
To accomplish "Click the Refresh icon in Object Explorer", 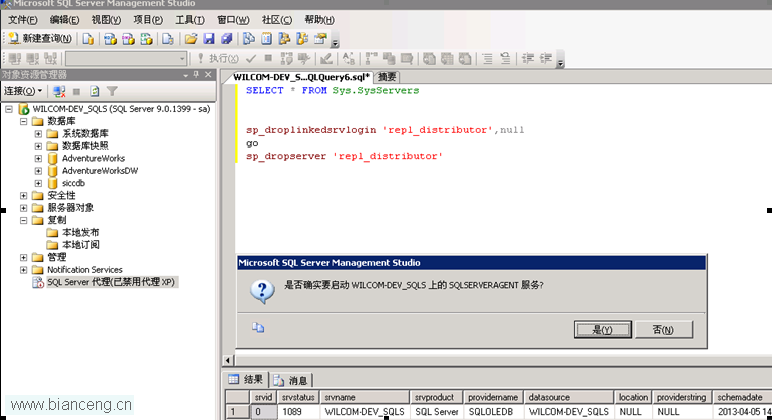I will tap(95, 91).
